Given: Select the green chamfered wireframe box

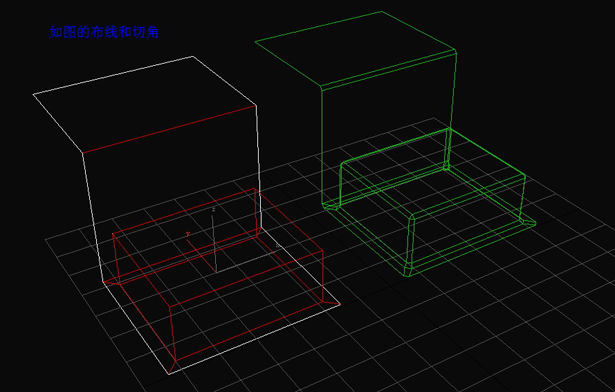Looking at the screenshot, I should pyautogui.click(x=395, y=144).
